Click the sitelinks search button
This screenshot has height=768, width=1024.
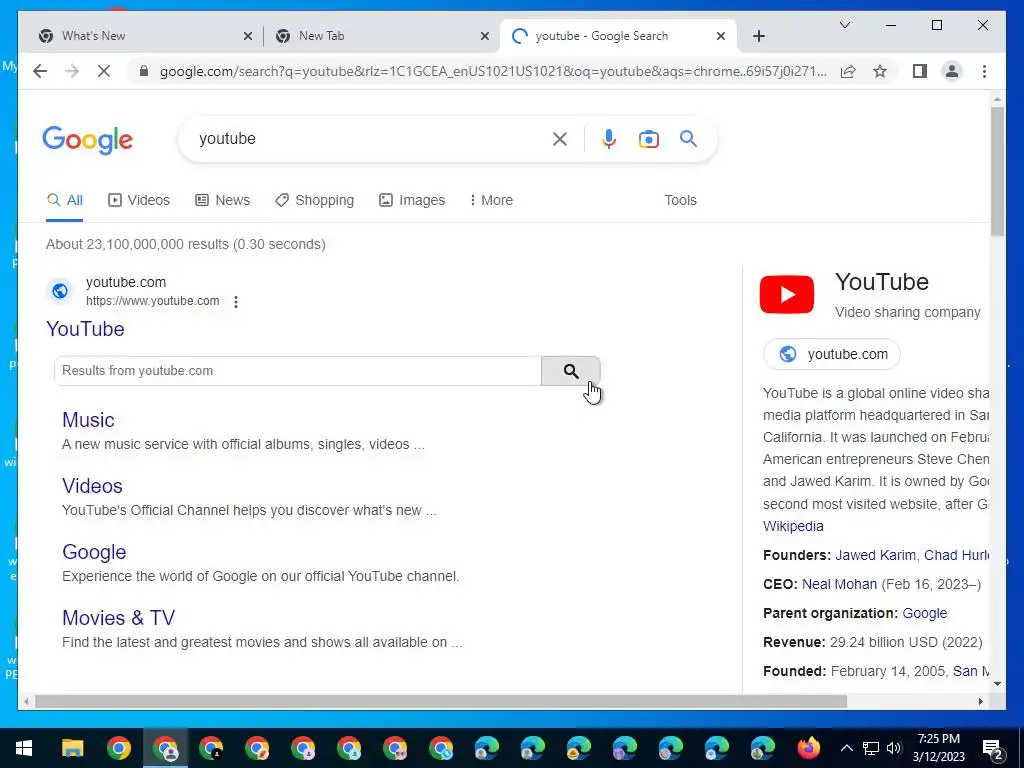[571, 371]
